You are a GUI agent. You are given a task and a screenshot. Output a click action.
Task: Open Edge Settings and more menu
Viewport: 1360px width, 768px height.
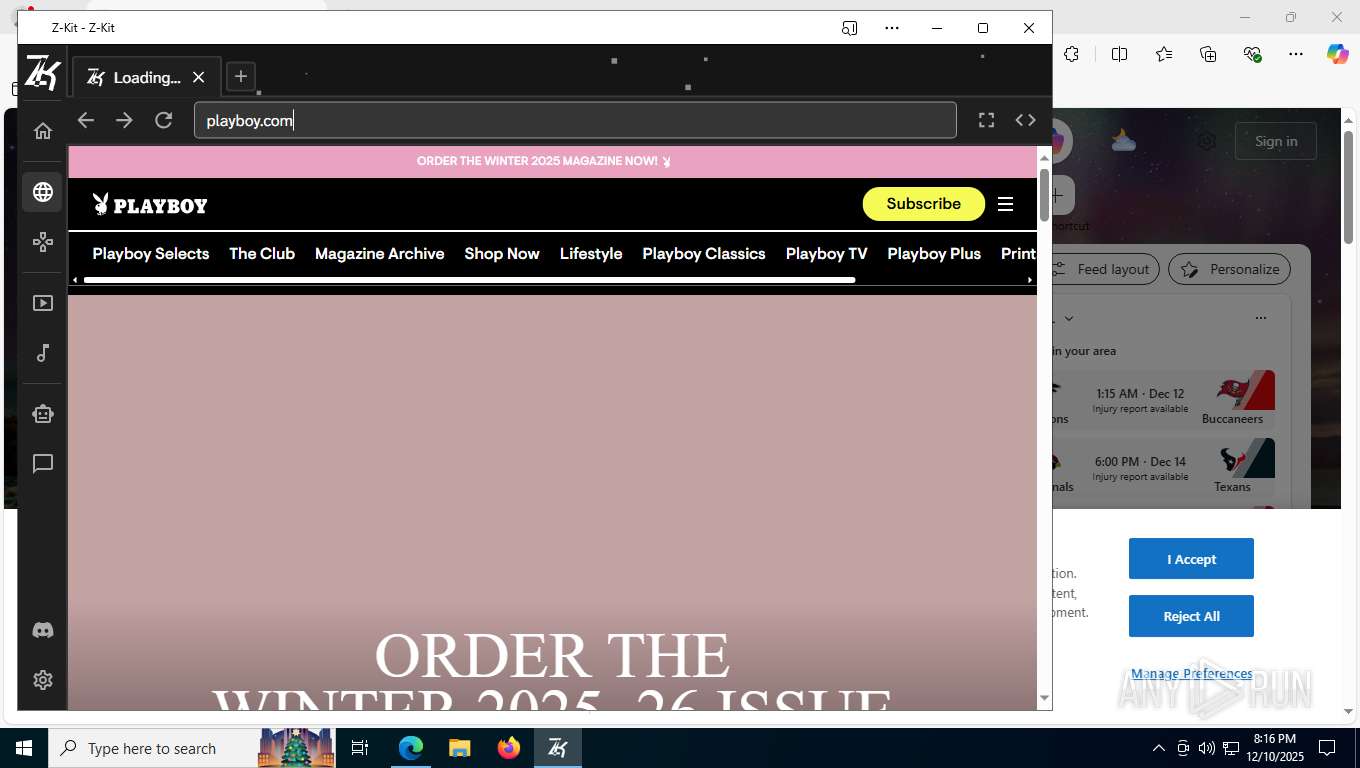pyautogui.click(x=1296, y=54)
